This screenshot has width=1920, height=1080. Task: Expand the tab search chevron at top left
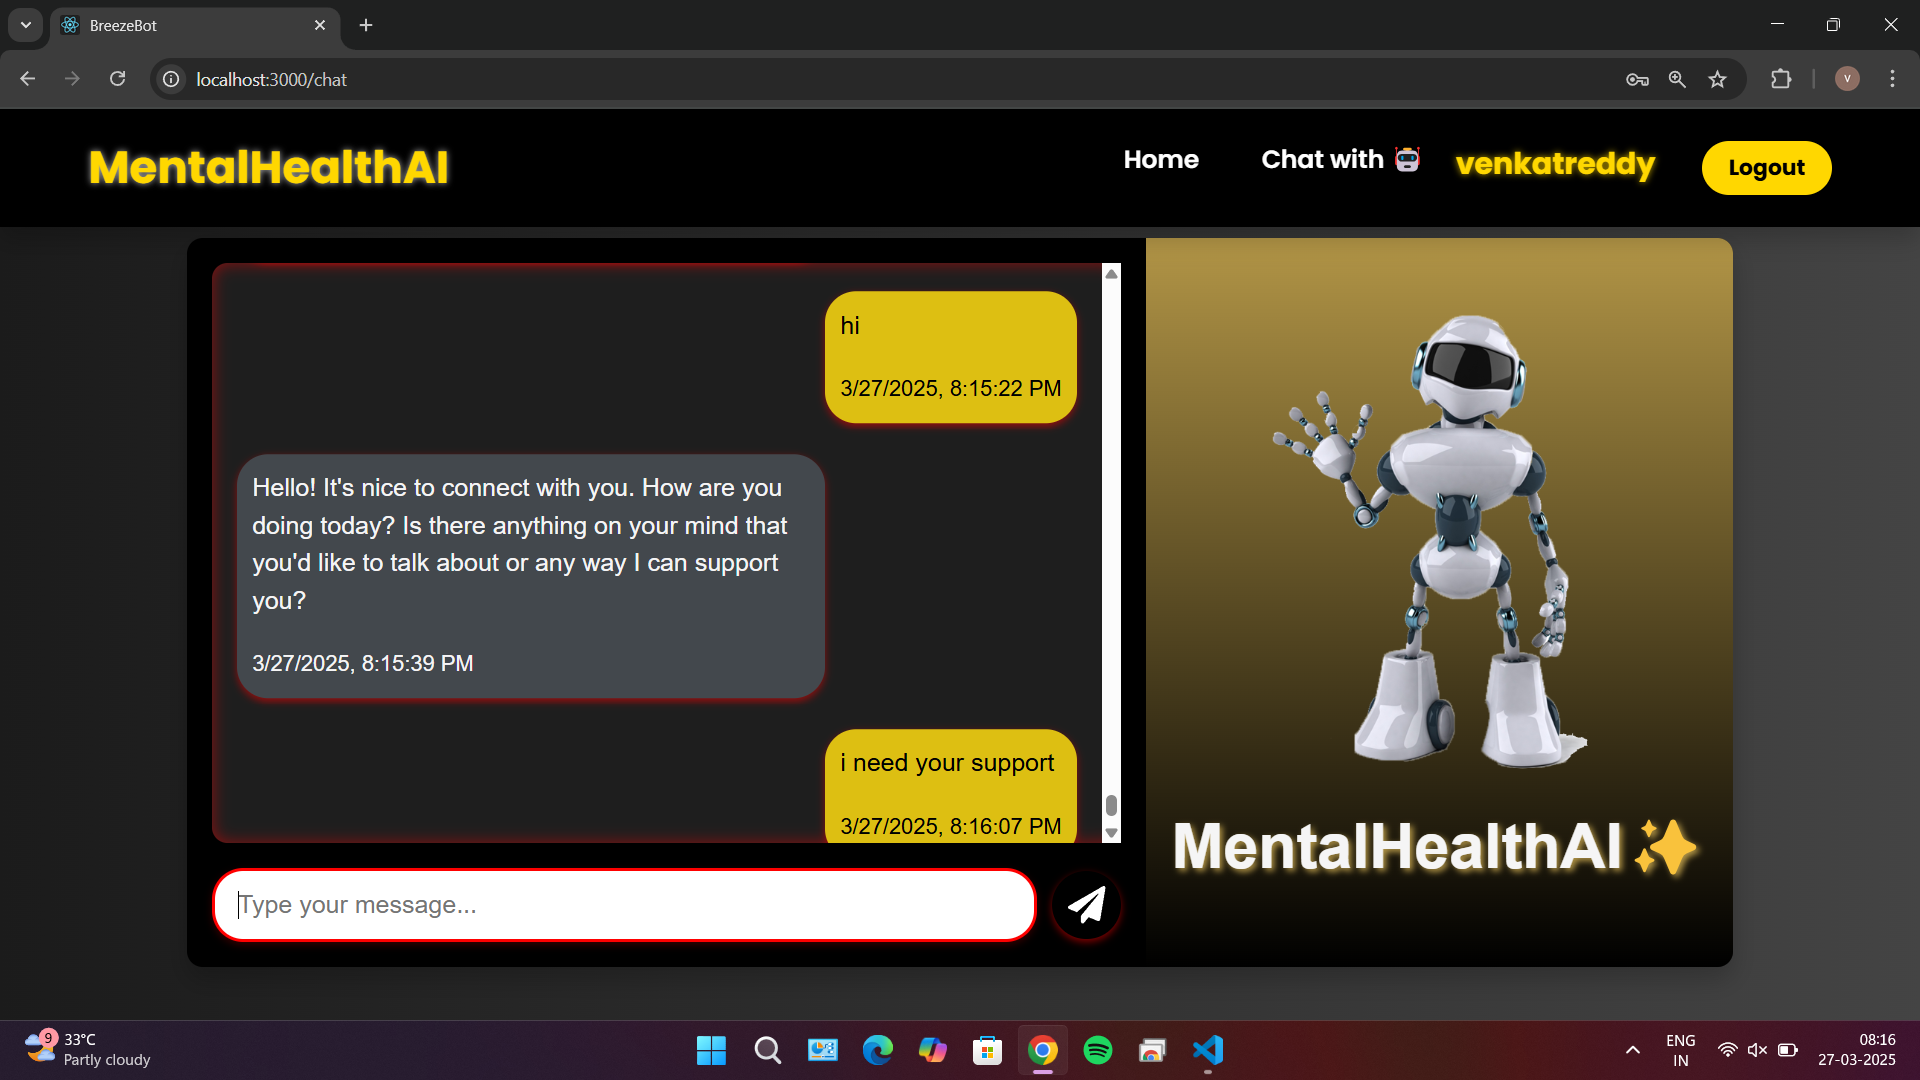[x=25, y=25]
